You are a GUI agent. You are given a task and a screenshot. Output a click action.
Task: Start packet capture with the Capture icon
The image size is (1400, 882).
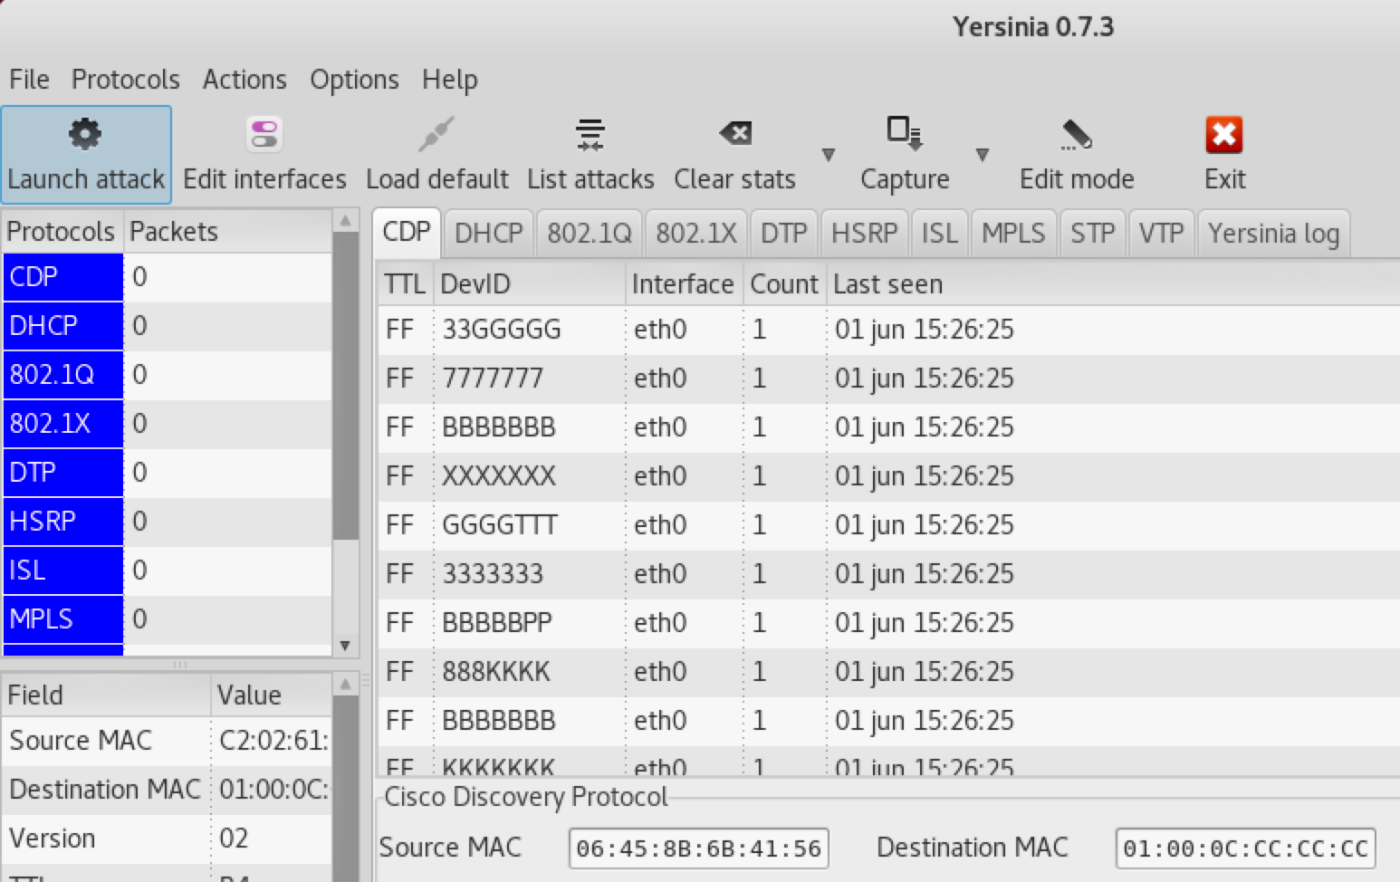click(903, 133)
